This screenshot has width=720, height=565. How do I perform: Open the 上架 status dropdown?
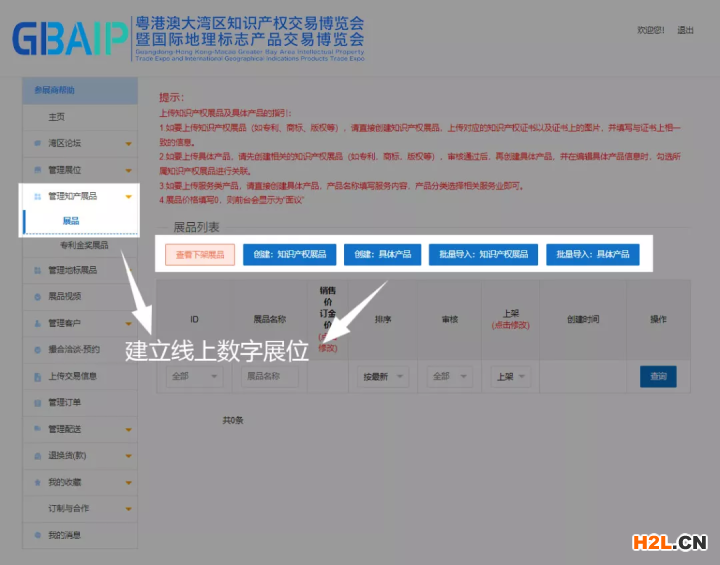pos(511,376)
